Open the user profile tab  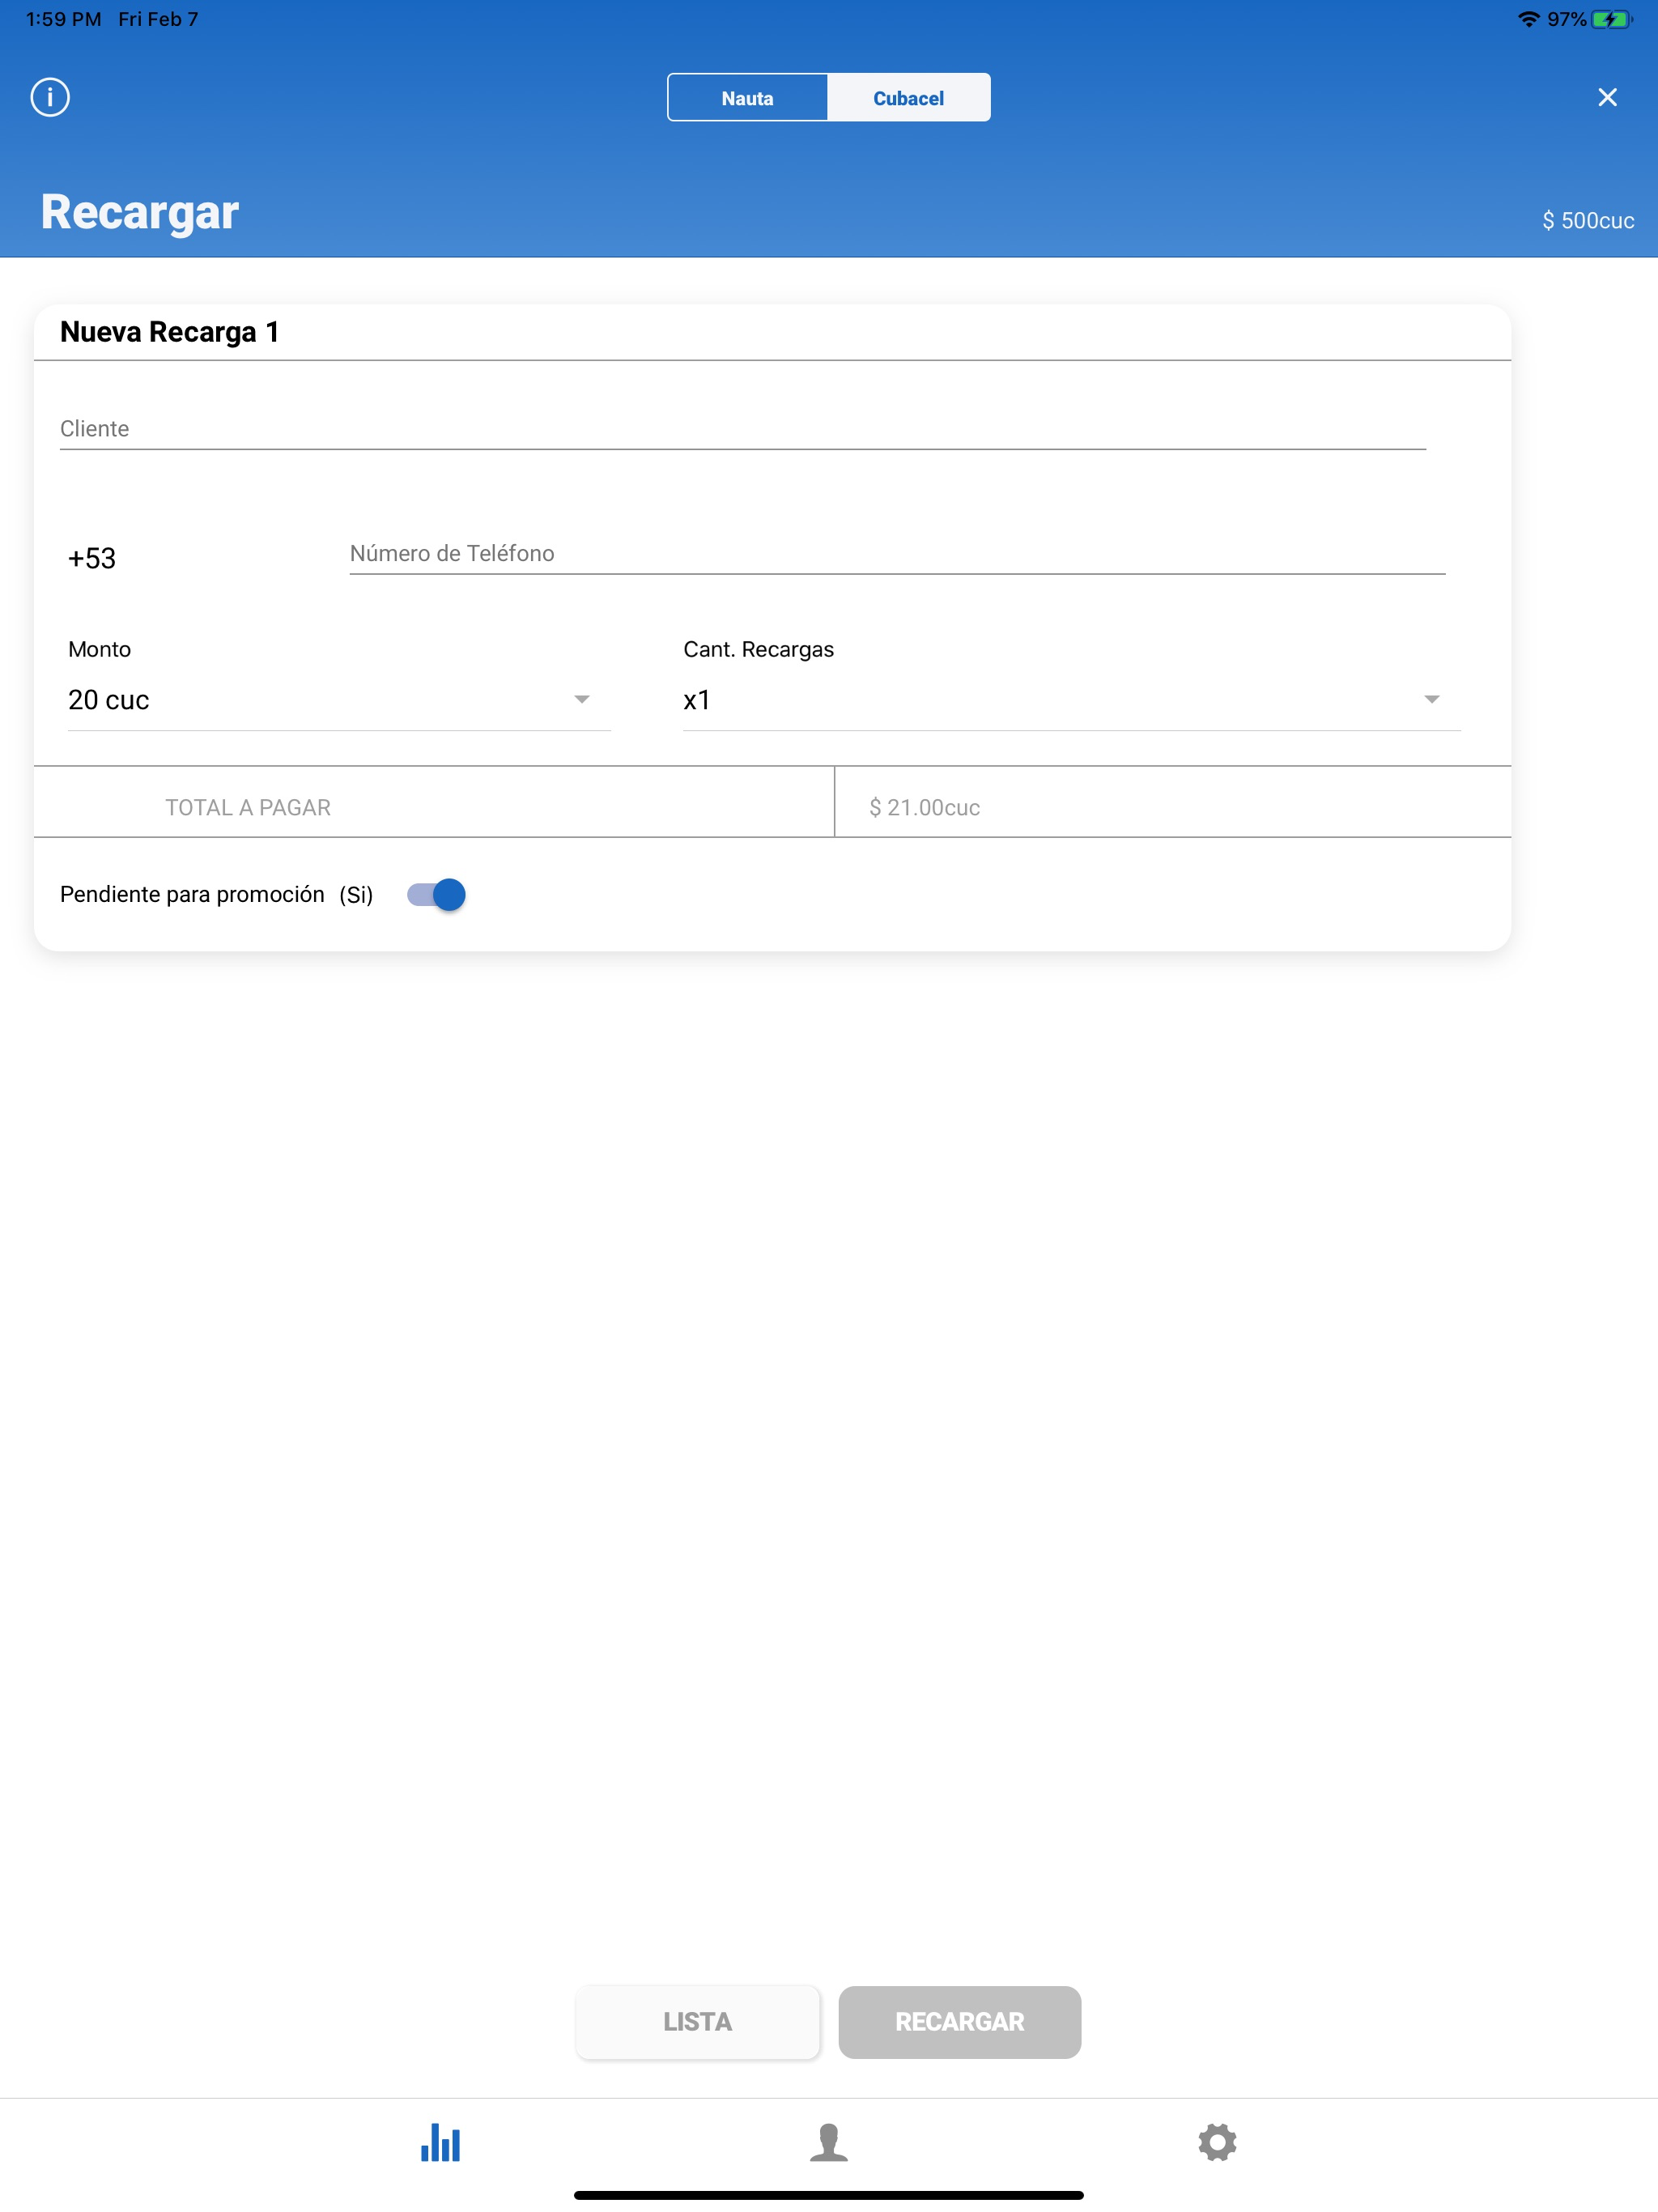828,2142
